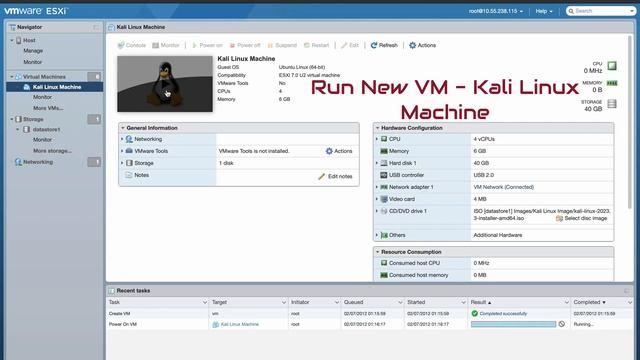This screenshot has height=360, width=640.
Task: Click Power off in the toolbar
Action: point(245,45)
